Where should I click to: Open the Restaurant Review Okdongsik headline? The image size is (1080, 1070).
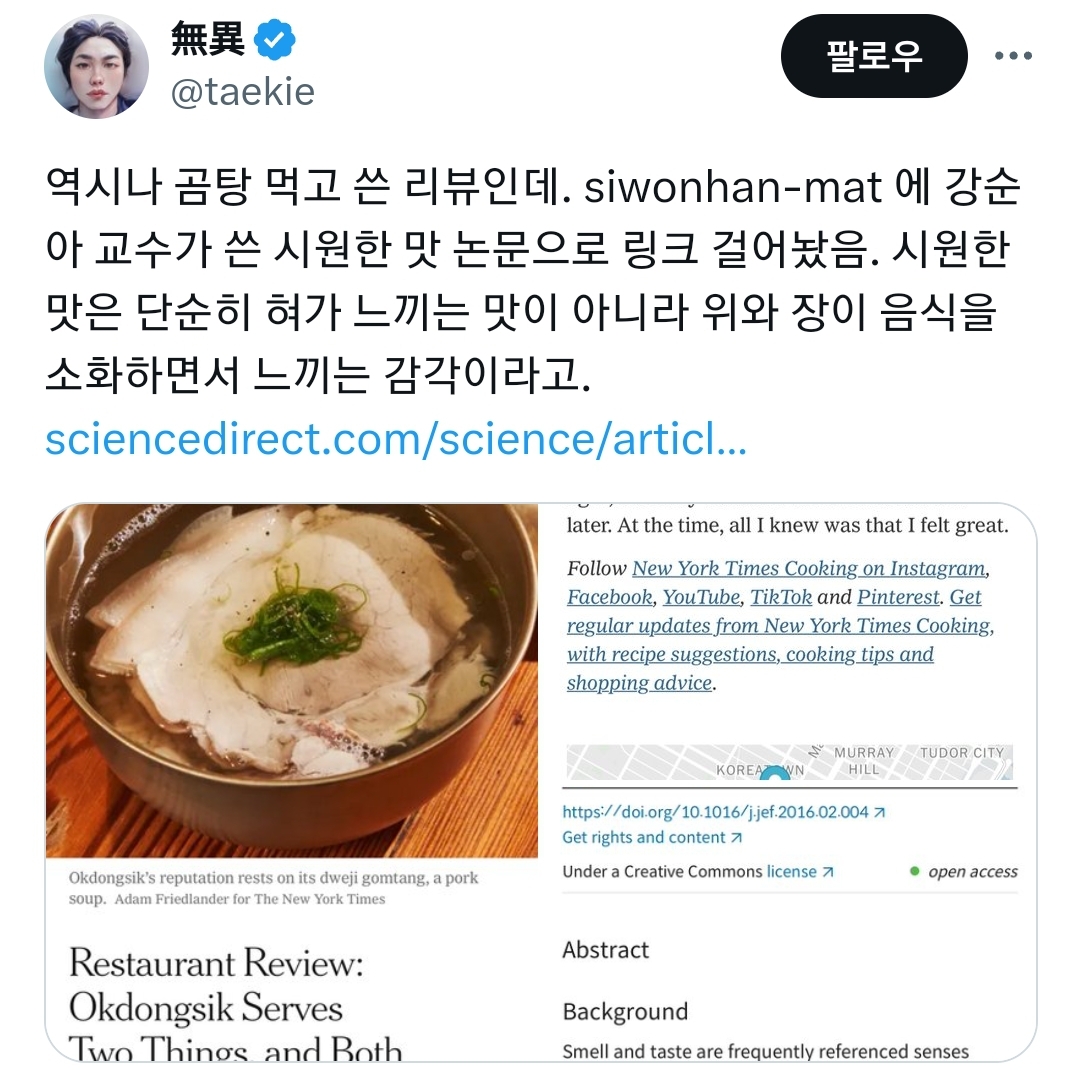click(236, 1004)
